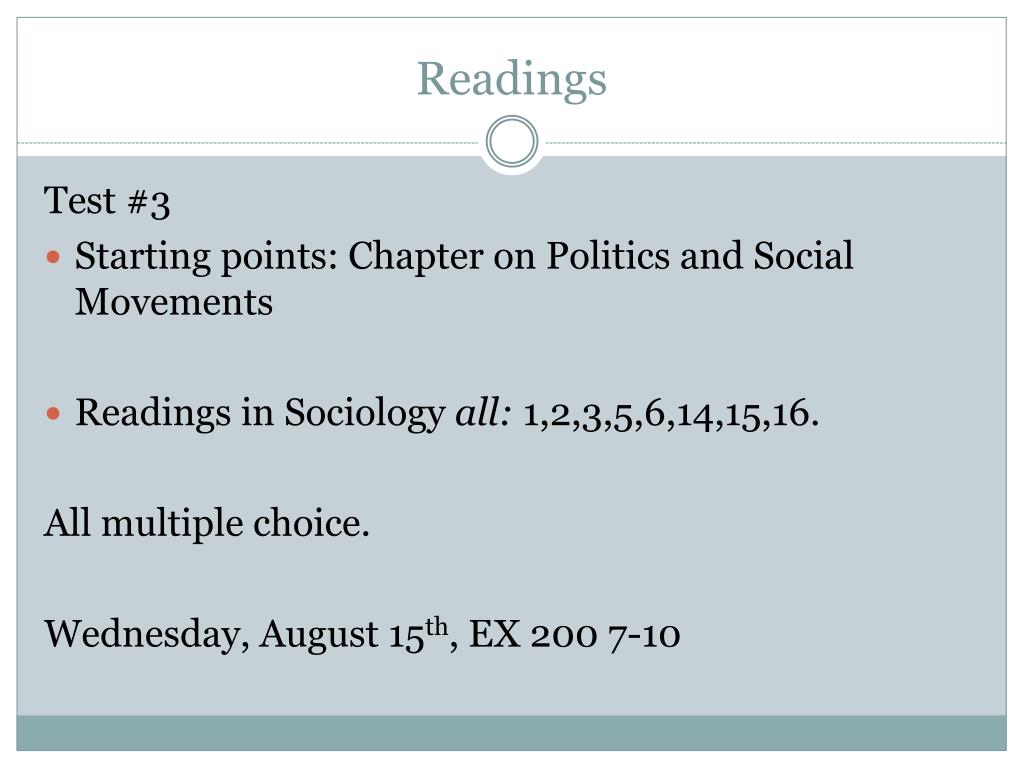Click the Test #3 heading text

107,201
